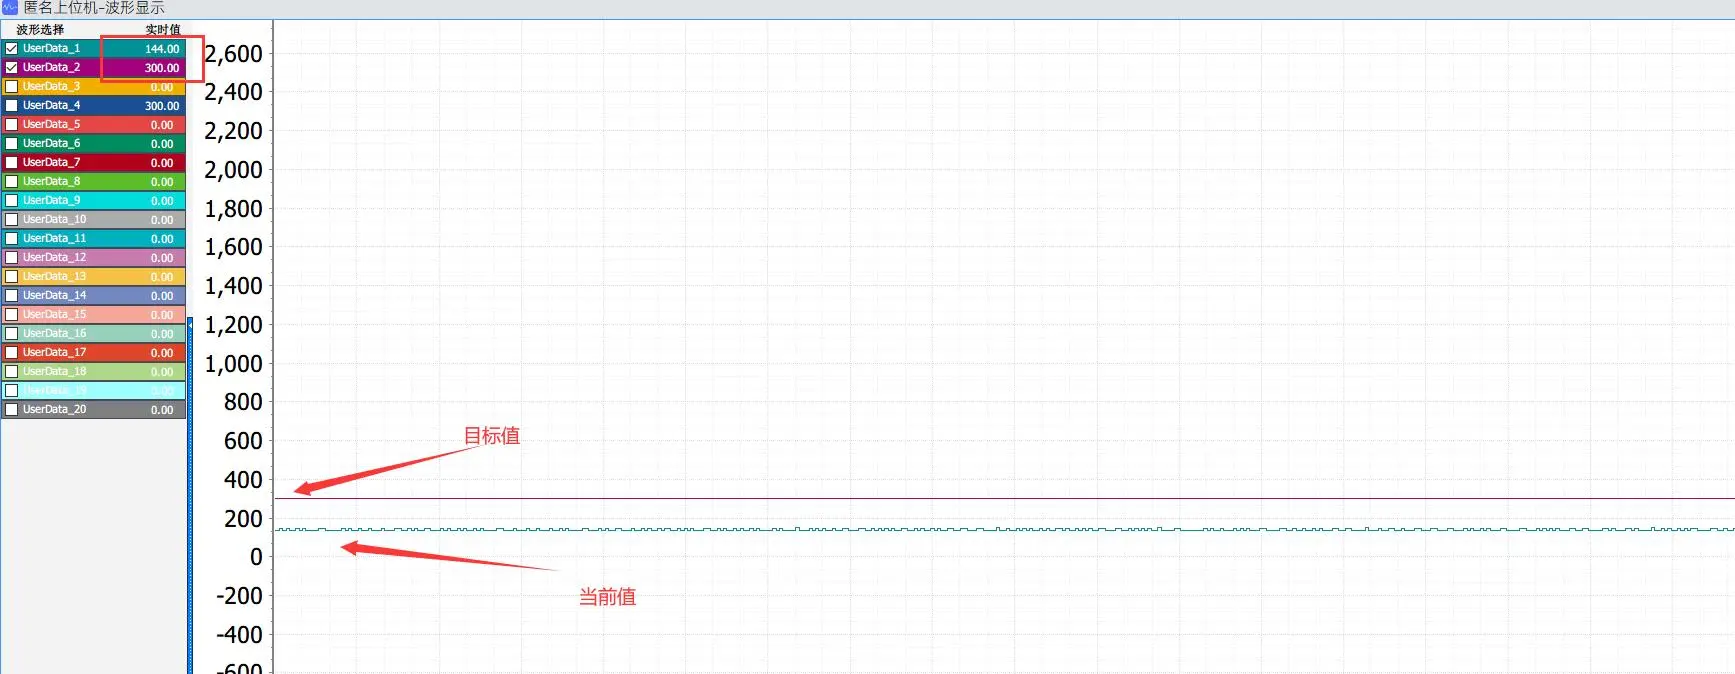Click the 波形选择 column header
Screen dimensions: 1735x674
(x=40, y=30)
